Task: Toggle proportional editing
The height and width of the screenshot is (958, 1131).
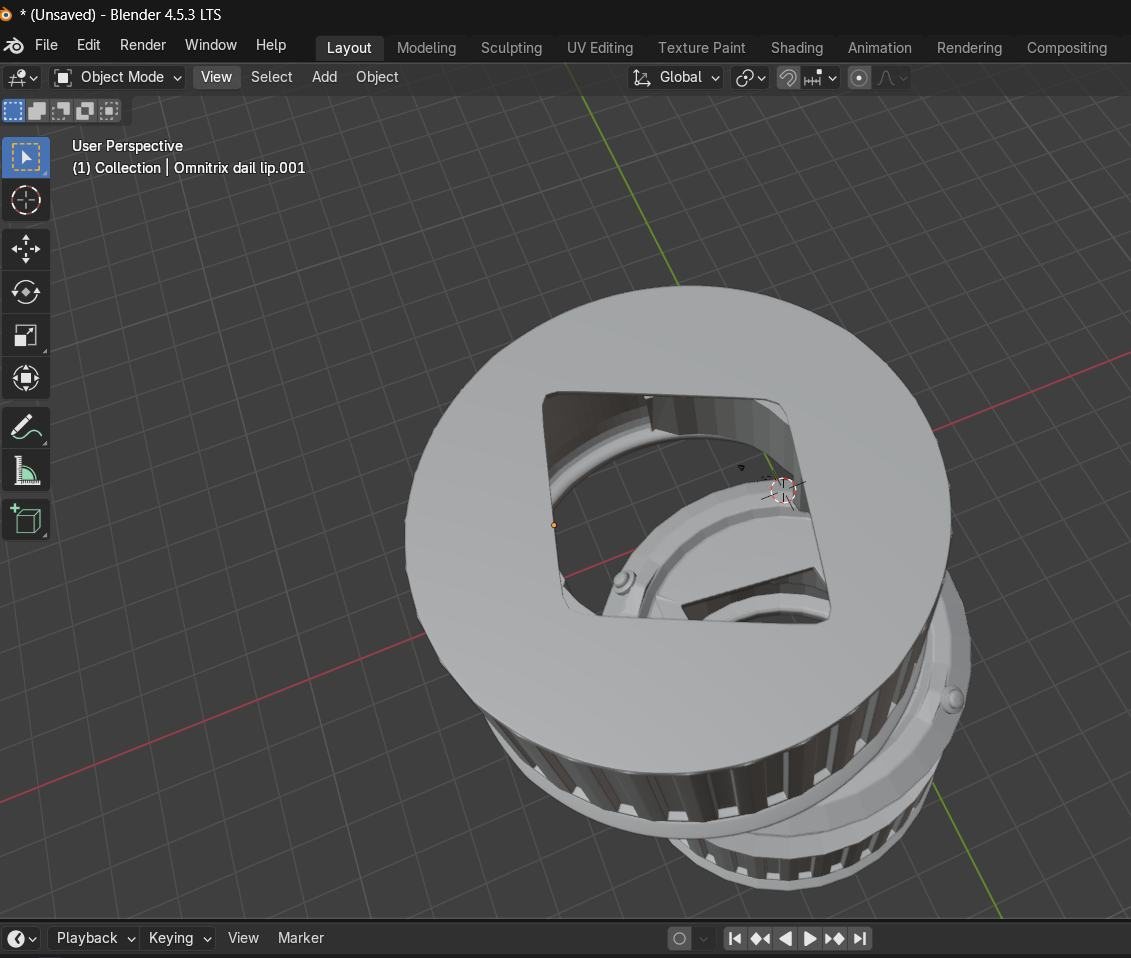Action: click(x=858, y=77)
